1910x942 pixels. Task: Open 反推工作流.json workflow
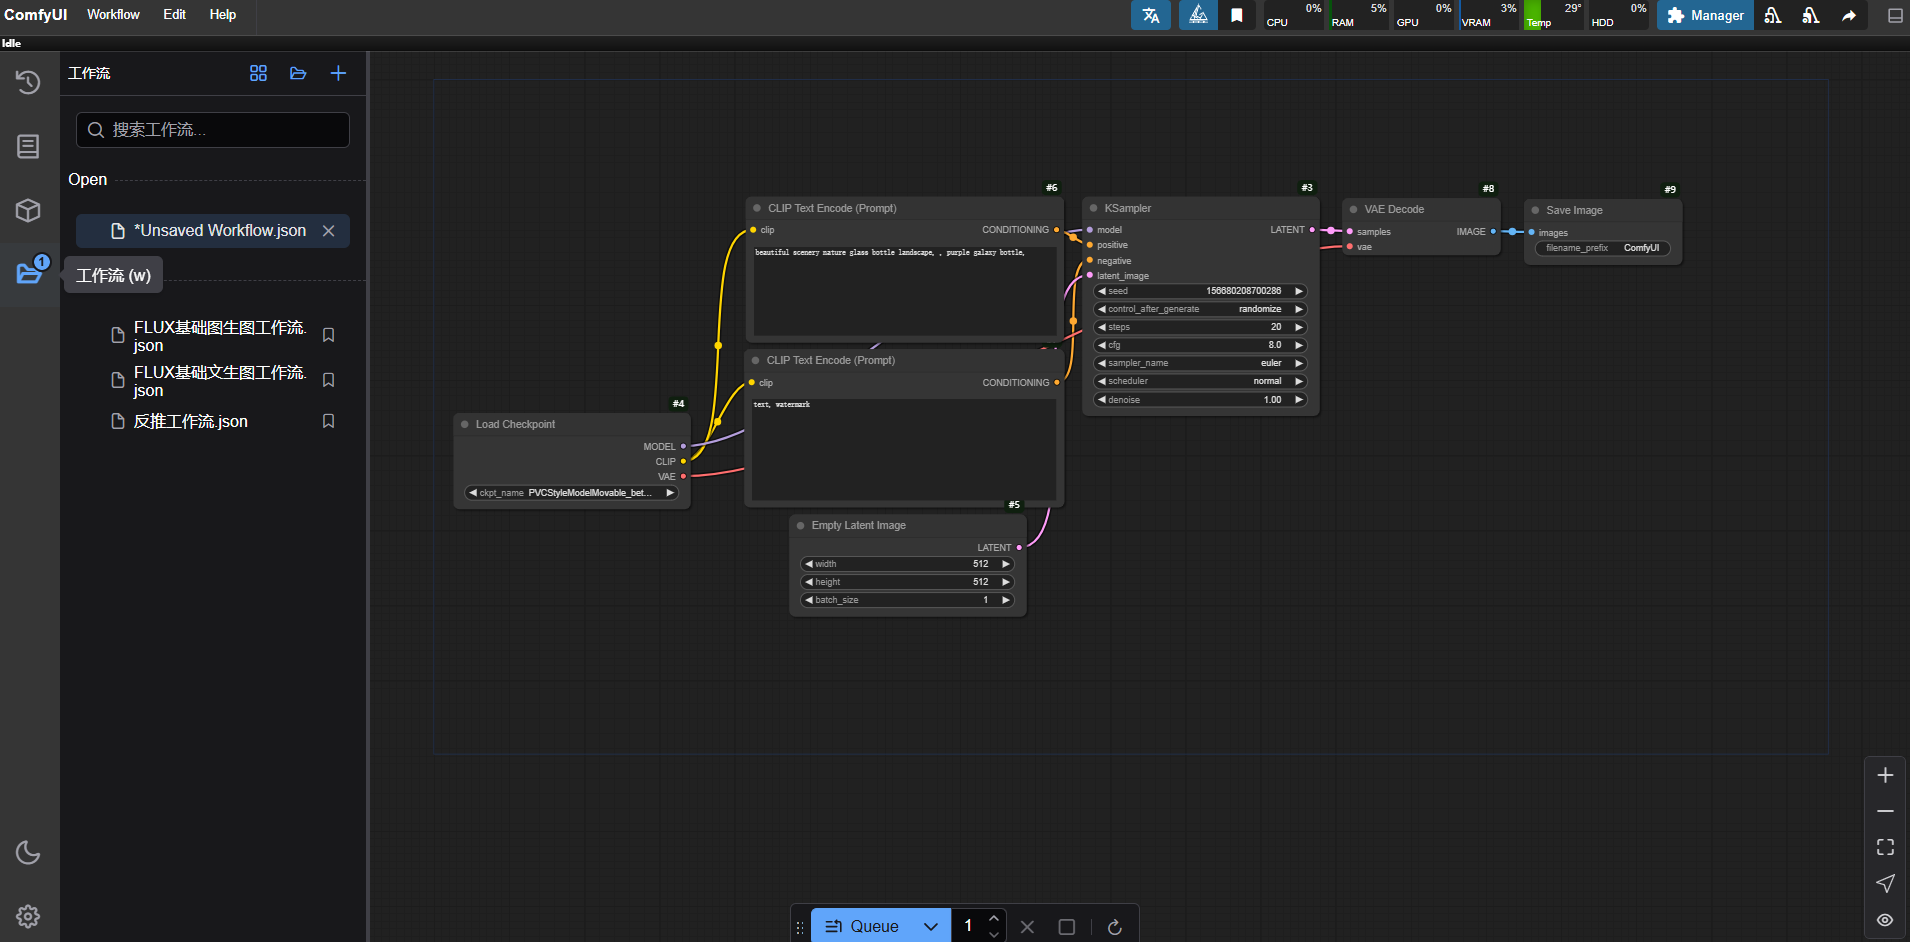coord(191,421)
